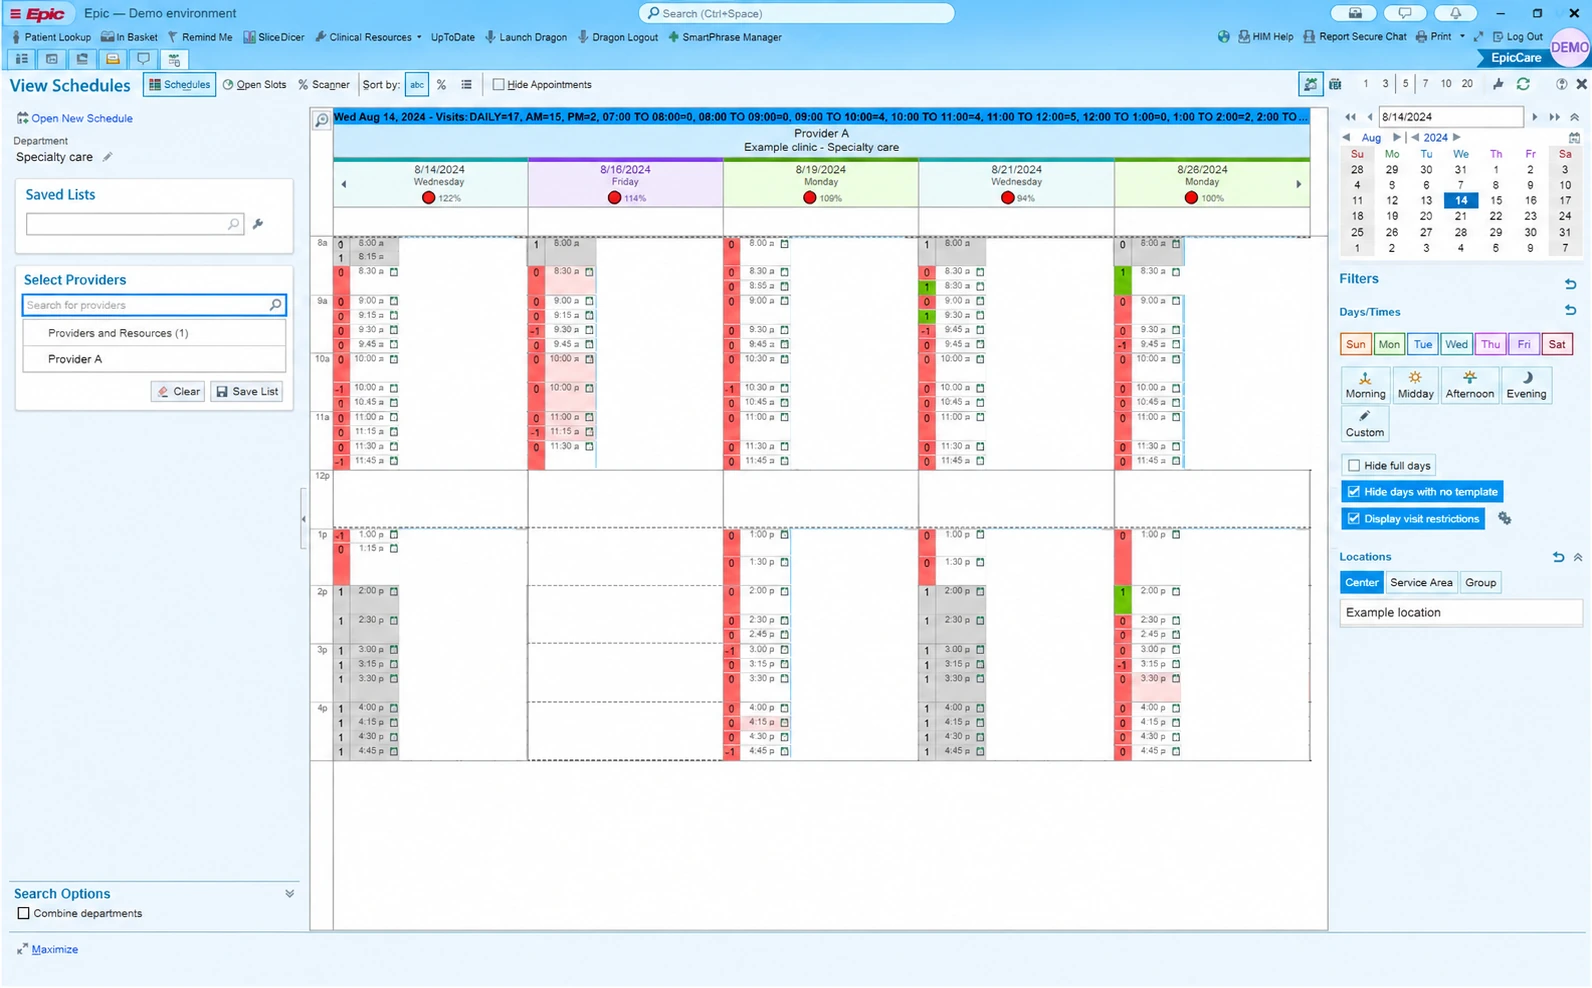Switch to the Schedules view tab
This screenshot has width=1592, height=988.
[x=179, y=85]
